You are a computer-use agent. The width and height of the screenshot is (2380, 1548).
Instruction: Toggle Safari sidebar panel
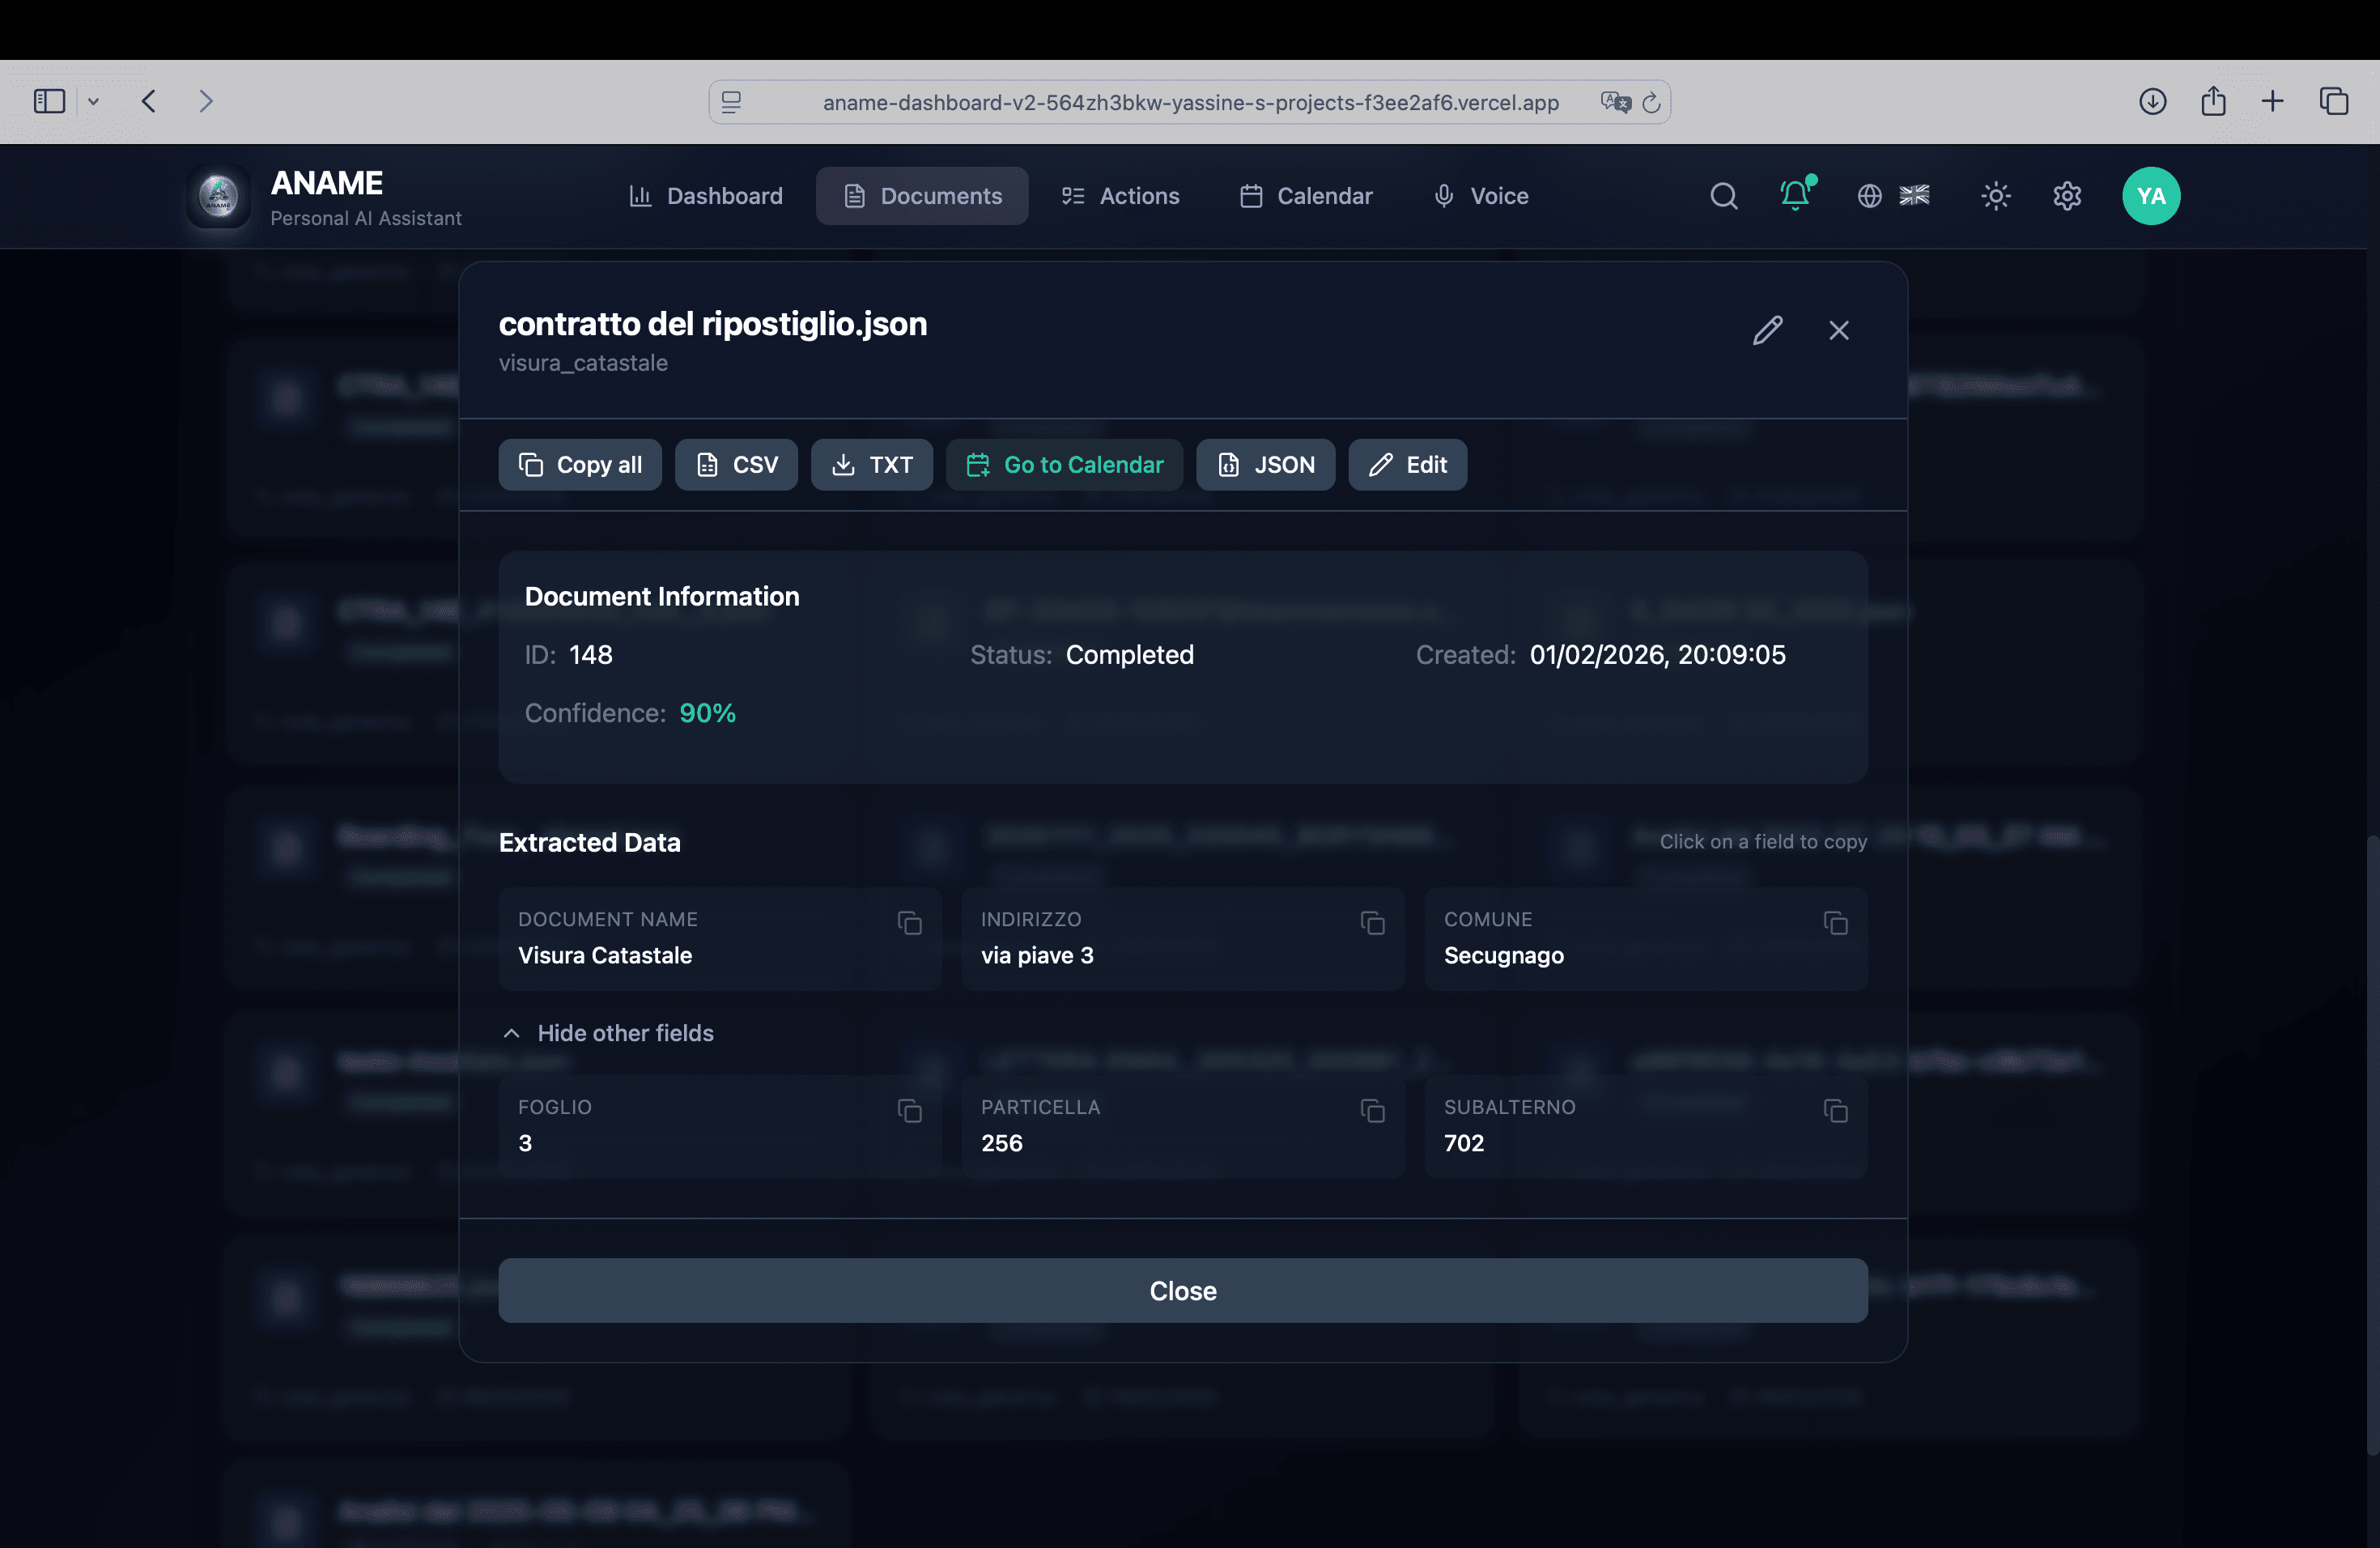coord(49,101)
